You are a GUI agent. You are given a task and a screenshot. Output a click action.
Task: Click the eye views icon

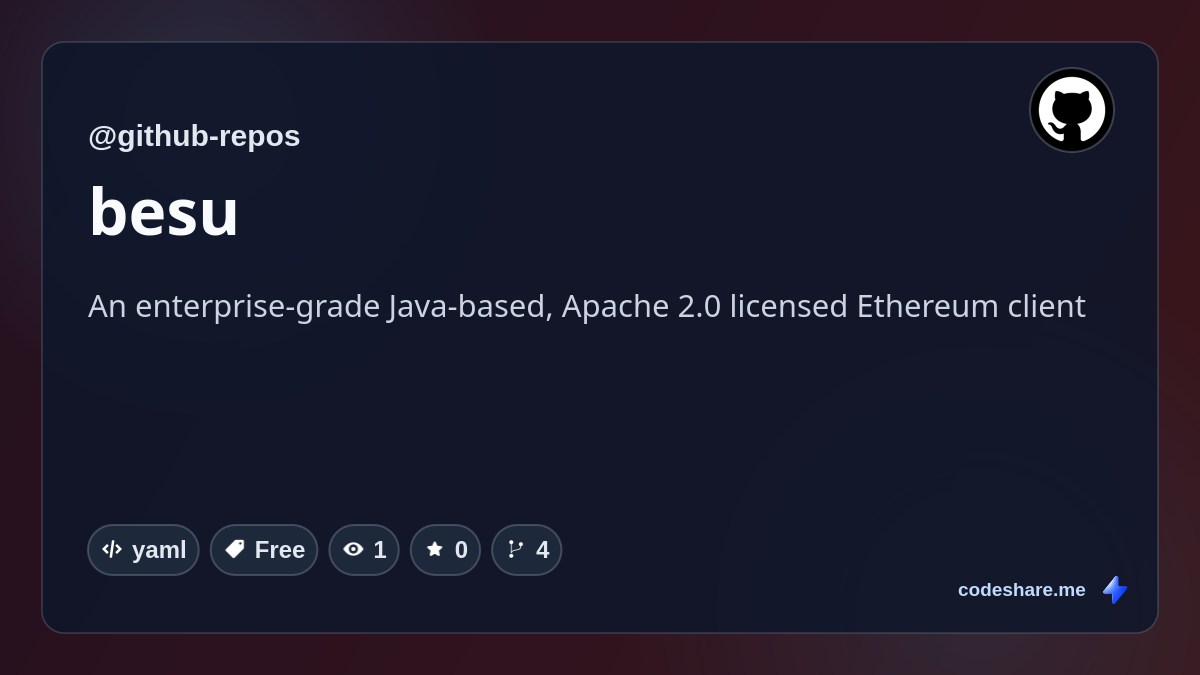coord(353,549)
